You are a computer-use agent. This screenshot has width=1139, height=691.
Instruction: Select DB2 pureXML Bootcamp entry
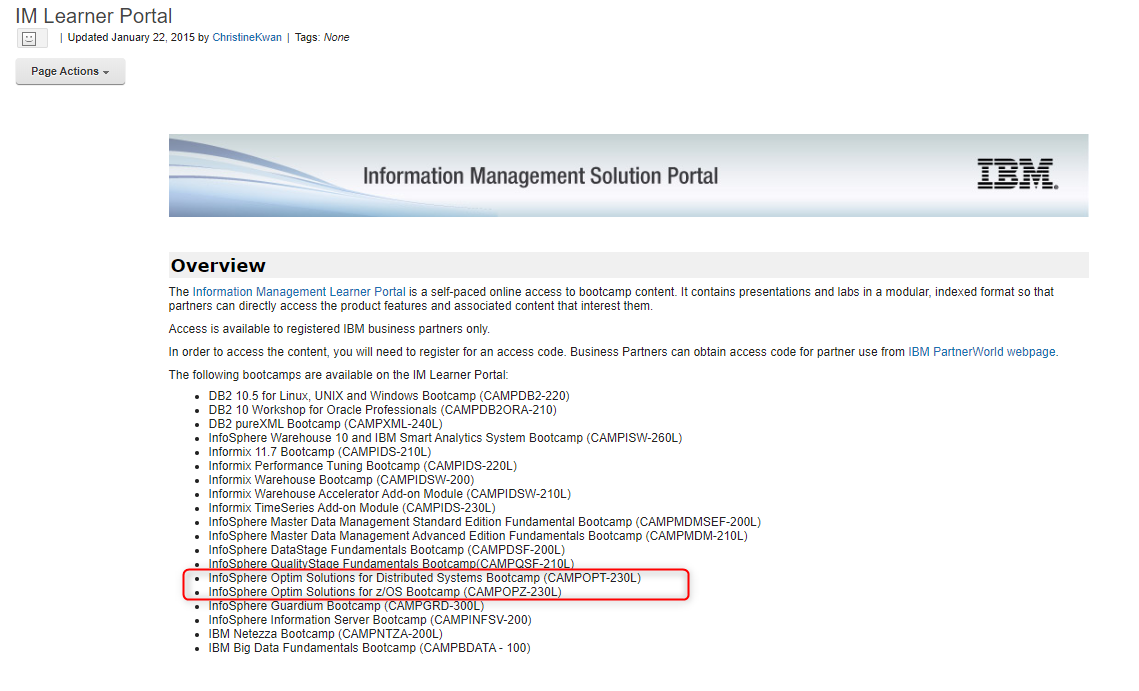pos(325,424)
